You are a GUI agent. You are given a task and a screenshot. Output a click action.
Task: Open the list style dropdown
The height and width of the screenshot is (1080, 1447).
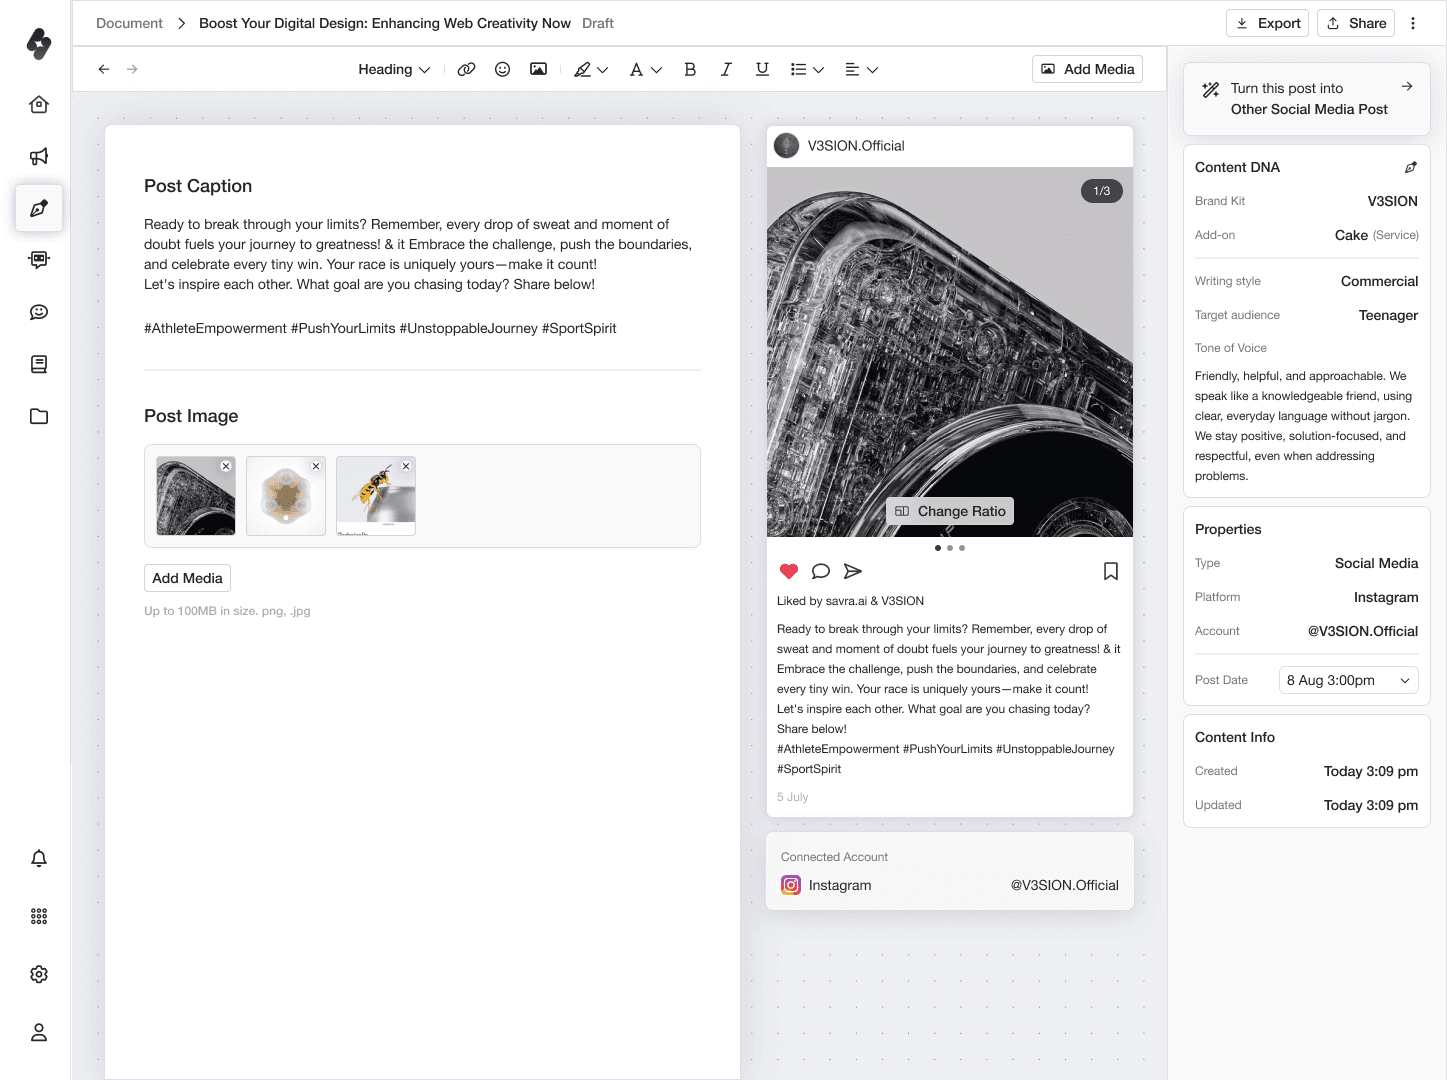click(x=807, y=69)
